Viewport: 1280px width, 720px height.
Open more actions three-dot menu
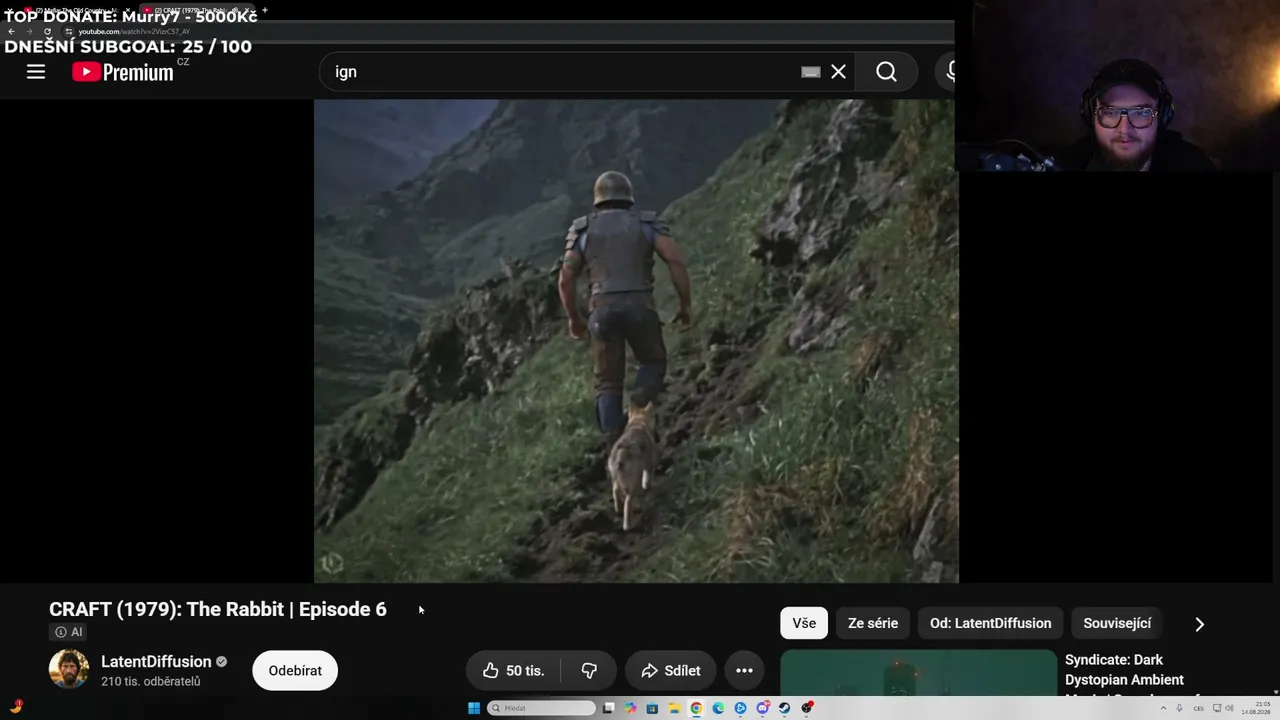(744, 671)
